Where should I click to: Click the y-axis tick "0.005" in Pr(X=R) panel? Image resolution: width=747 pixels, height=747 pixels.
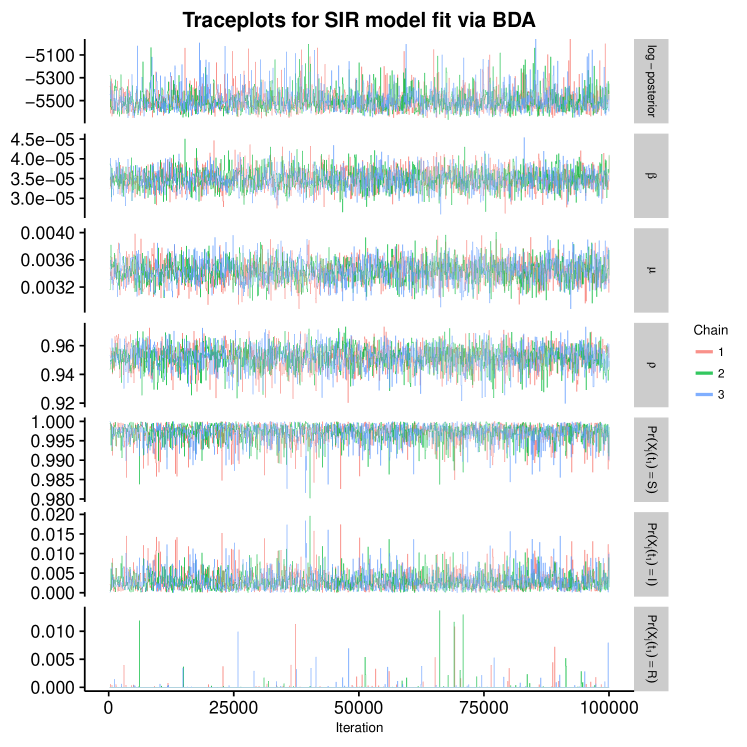click(x=53, y=660)
